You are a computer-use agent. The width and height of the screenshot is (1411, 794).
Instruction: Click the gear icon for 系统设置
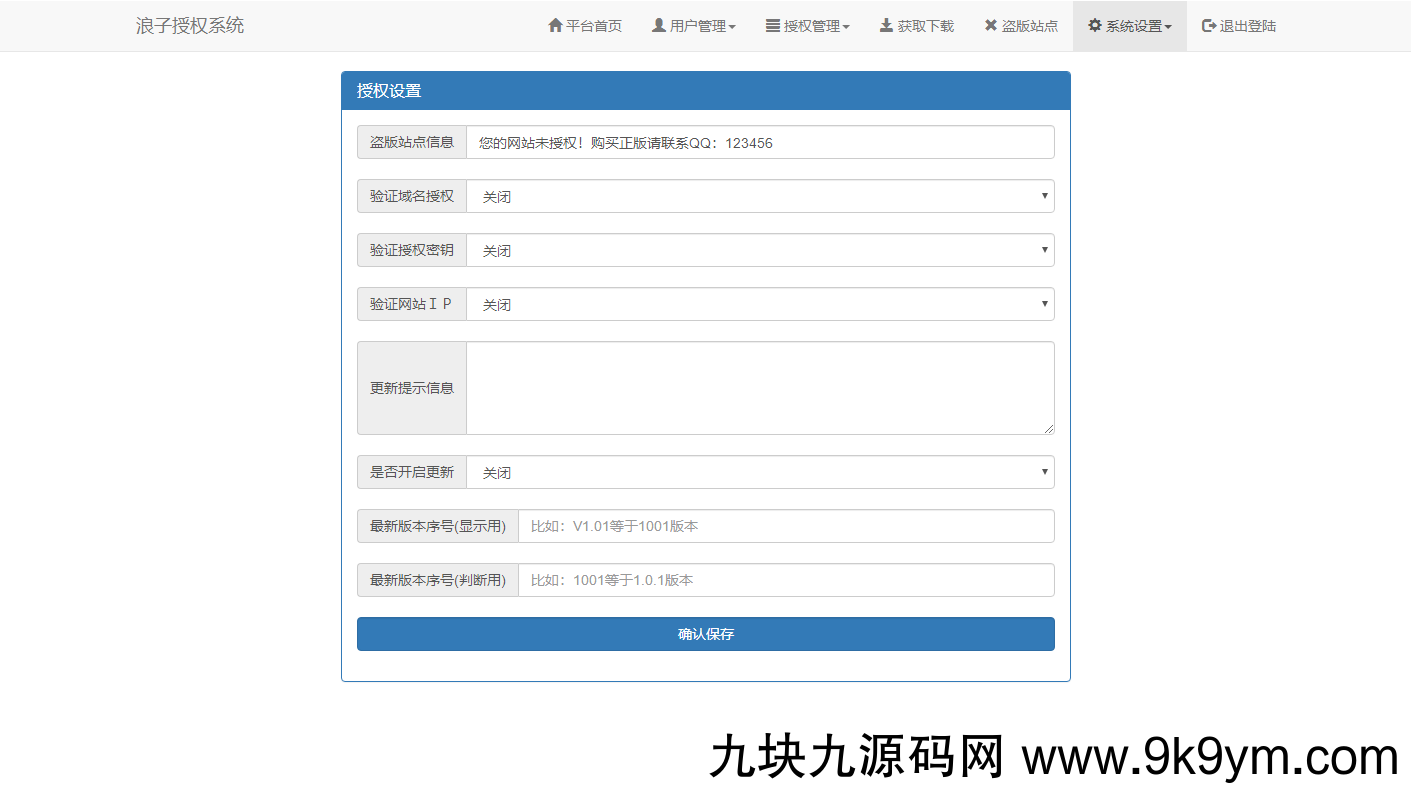pos(1095,26)
